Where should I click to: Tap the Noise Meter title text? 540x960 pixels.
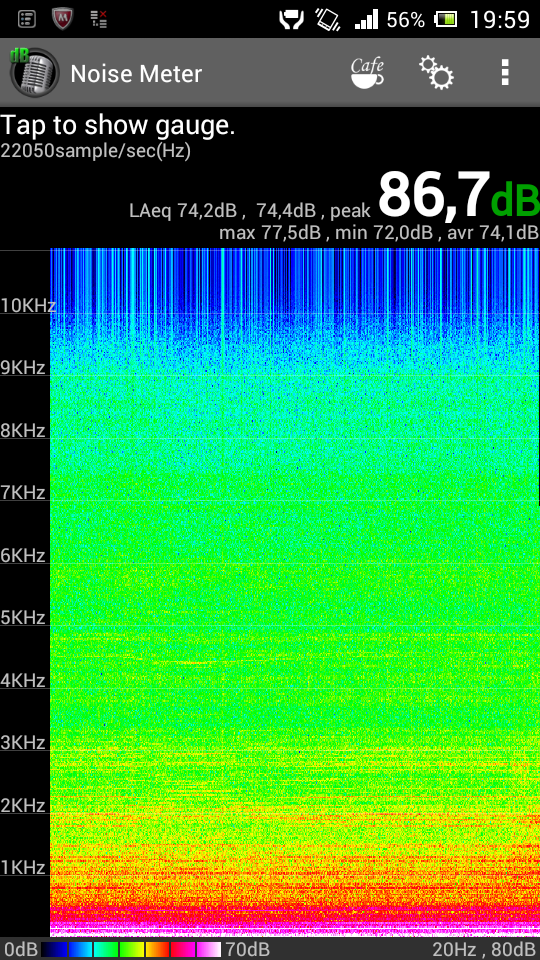[x=136, y=74]
